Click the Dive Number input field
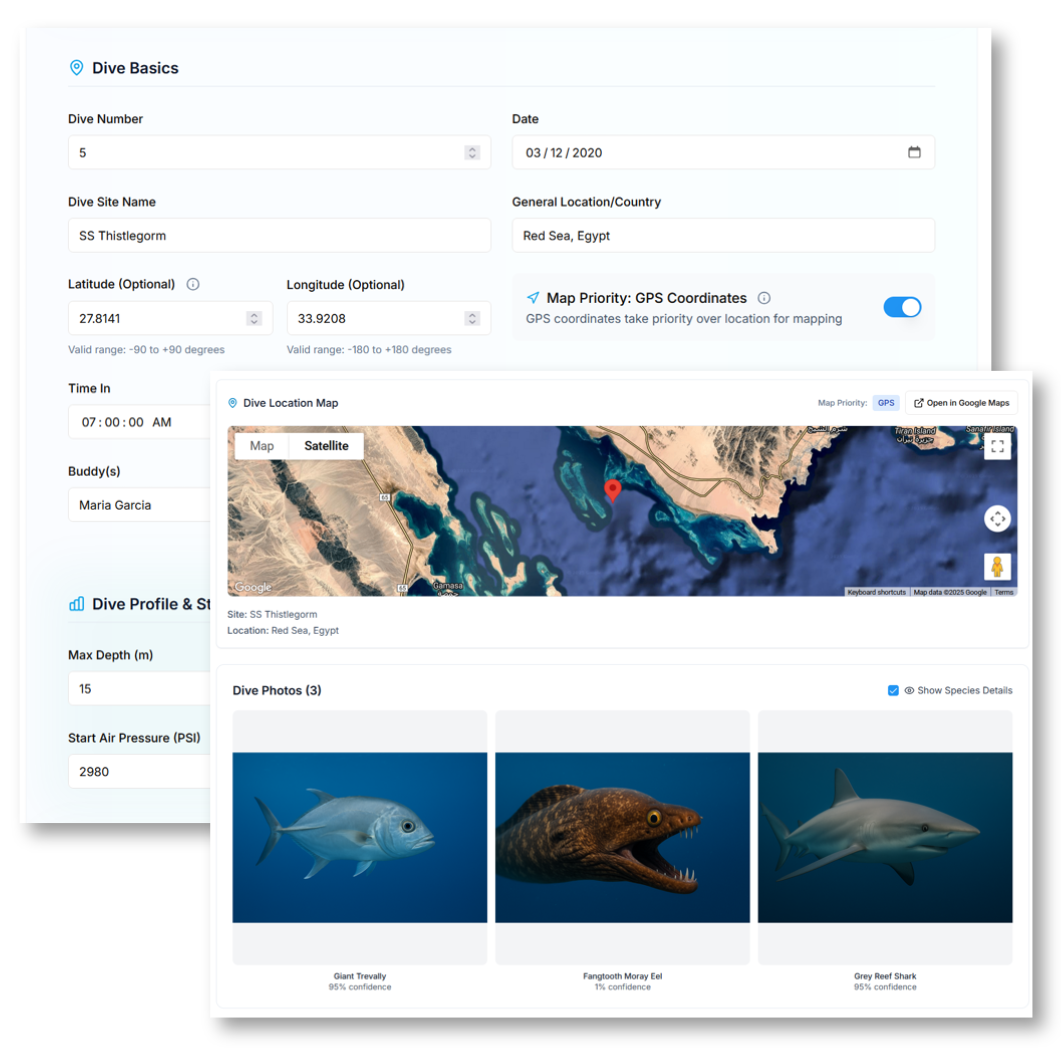This screenshot has height=1063, width=1061. 279,153
